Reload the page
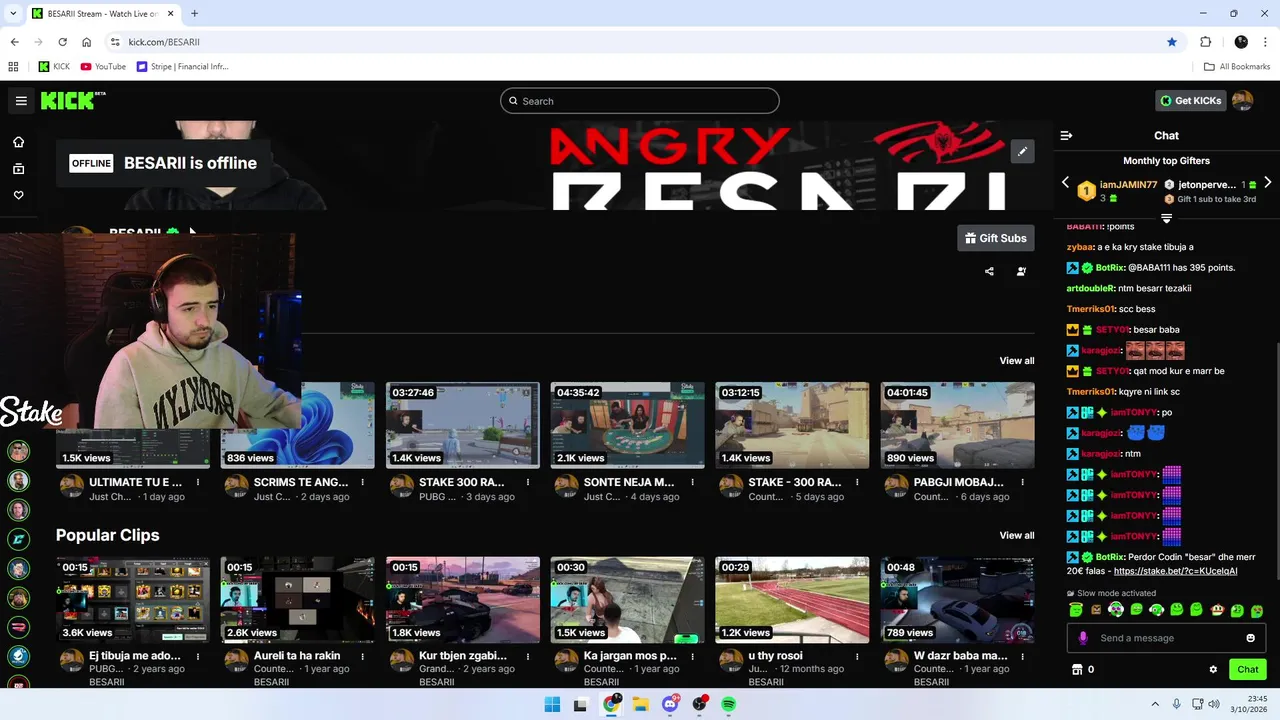Viewport: 1280px width, 720px height. point(62,42)
